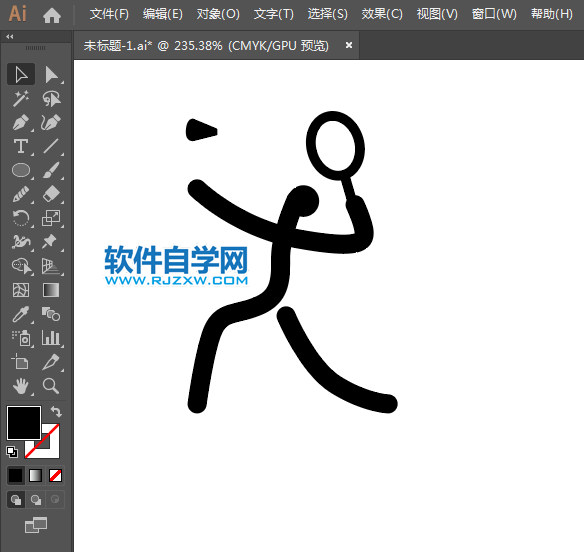
Task: Enable Draw Inside mode
Action: click(x=55, y=499)
